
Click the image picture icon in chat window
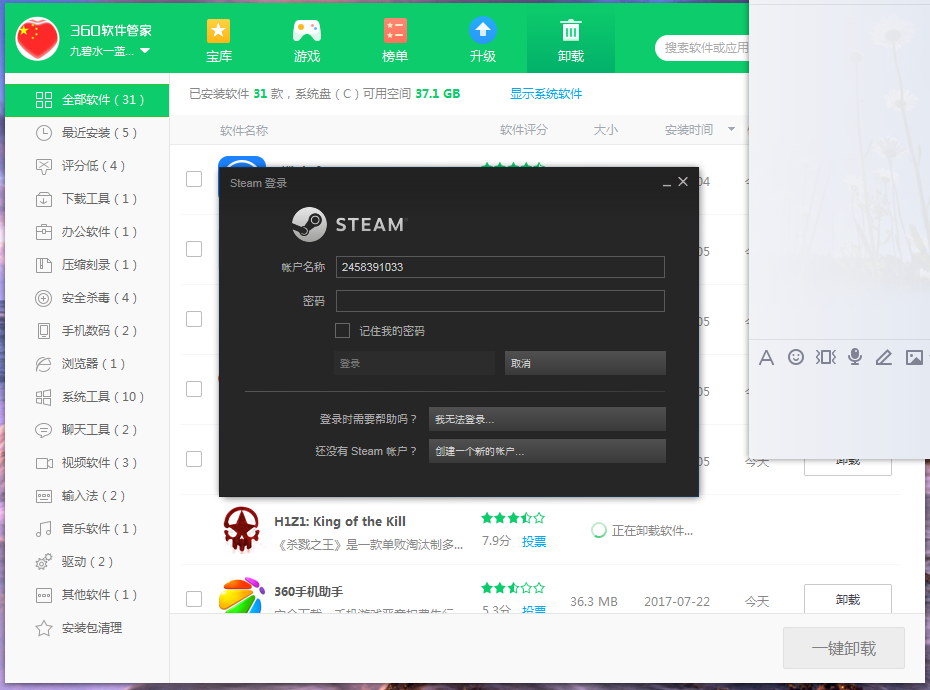pyautogui.click(x=914, y=357)
